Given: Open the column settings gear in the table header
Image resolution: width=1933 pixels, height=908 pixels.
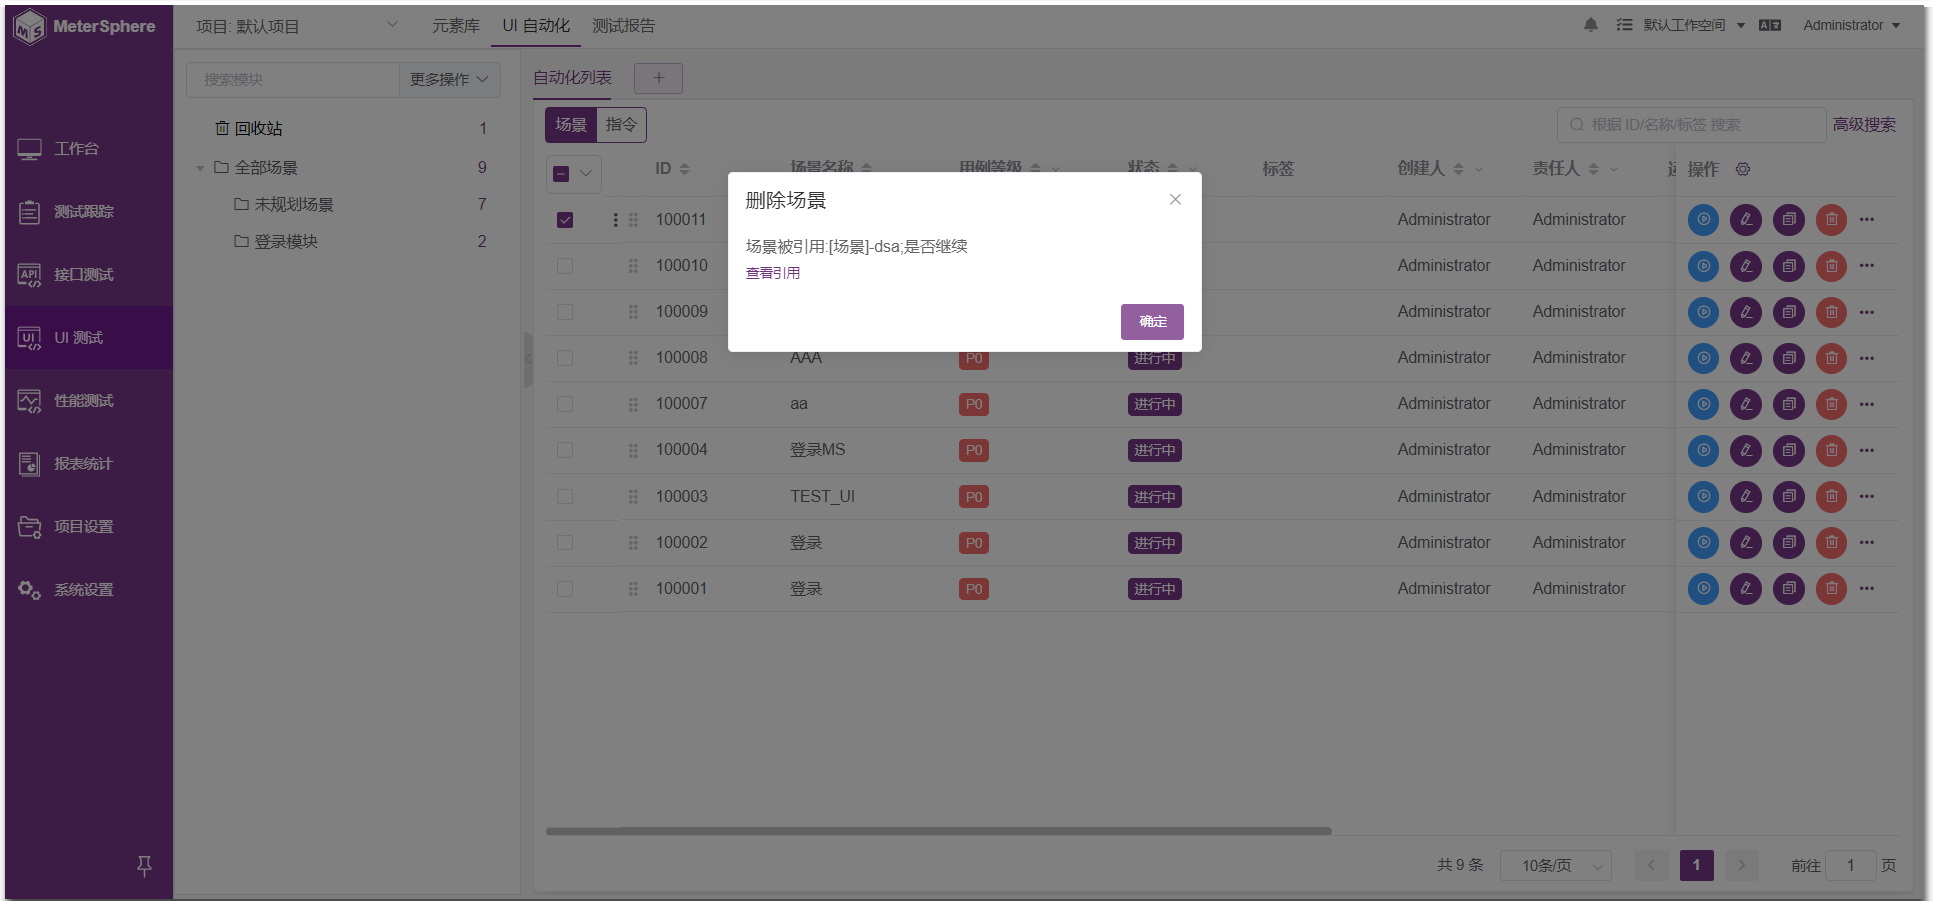Looking at the screenshot, I should [x=1743, y=169].
